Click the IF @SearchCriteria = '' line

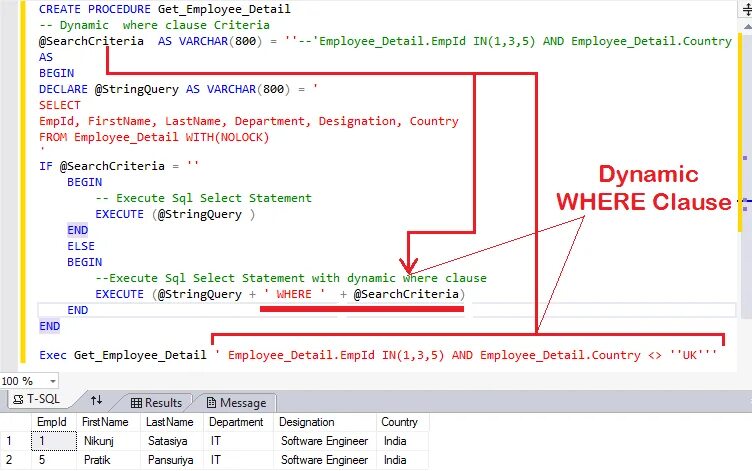tap(118, 166)
